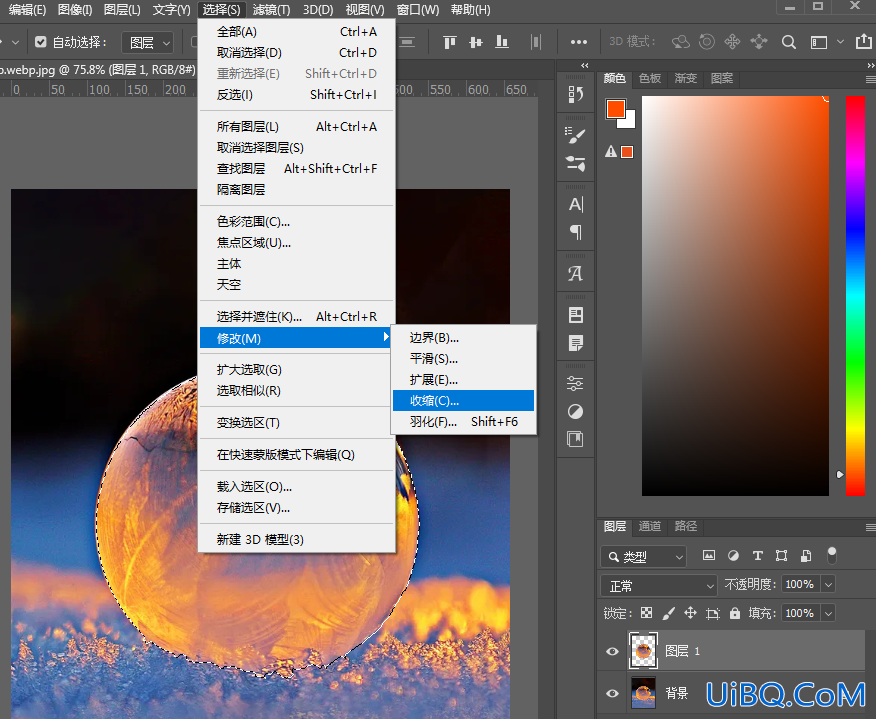Toggle the 自动选择 checkbox
The width and height of the screenshot is (876, 719).
tap(40, 42)
